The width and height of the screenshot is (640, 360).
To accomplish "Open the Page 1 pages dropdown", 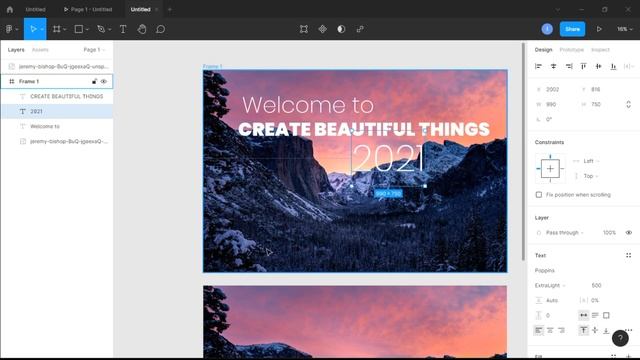I will (x=94, y=50).
